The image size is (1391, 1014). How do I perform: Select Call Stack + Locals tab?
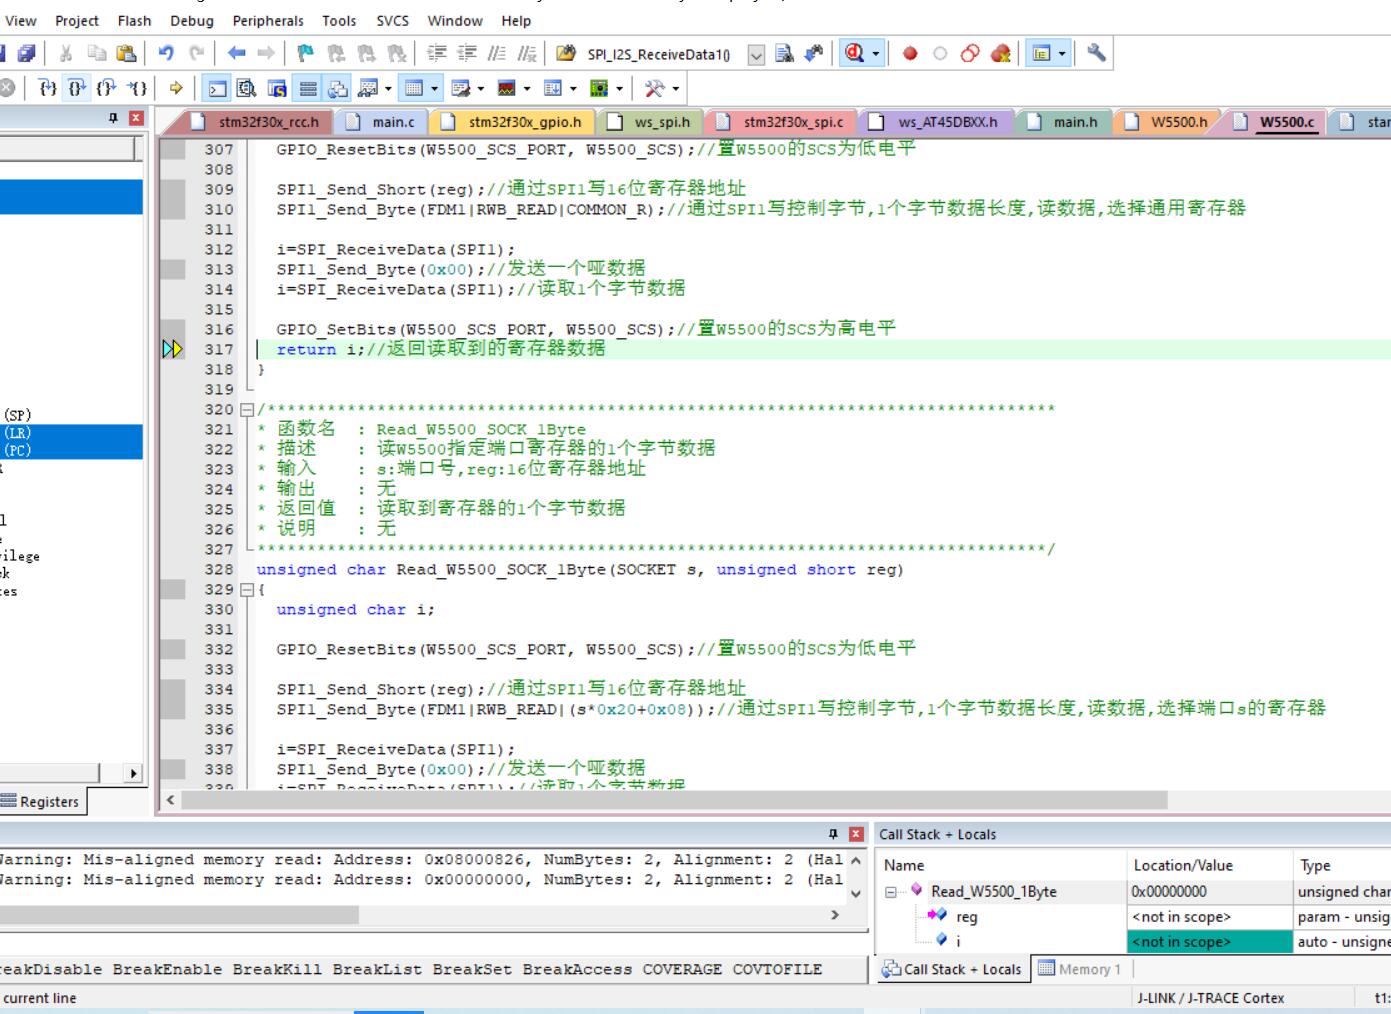coord(952,969)
